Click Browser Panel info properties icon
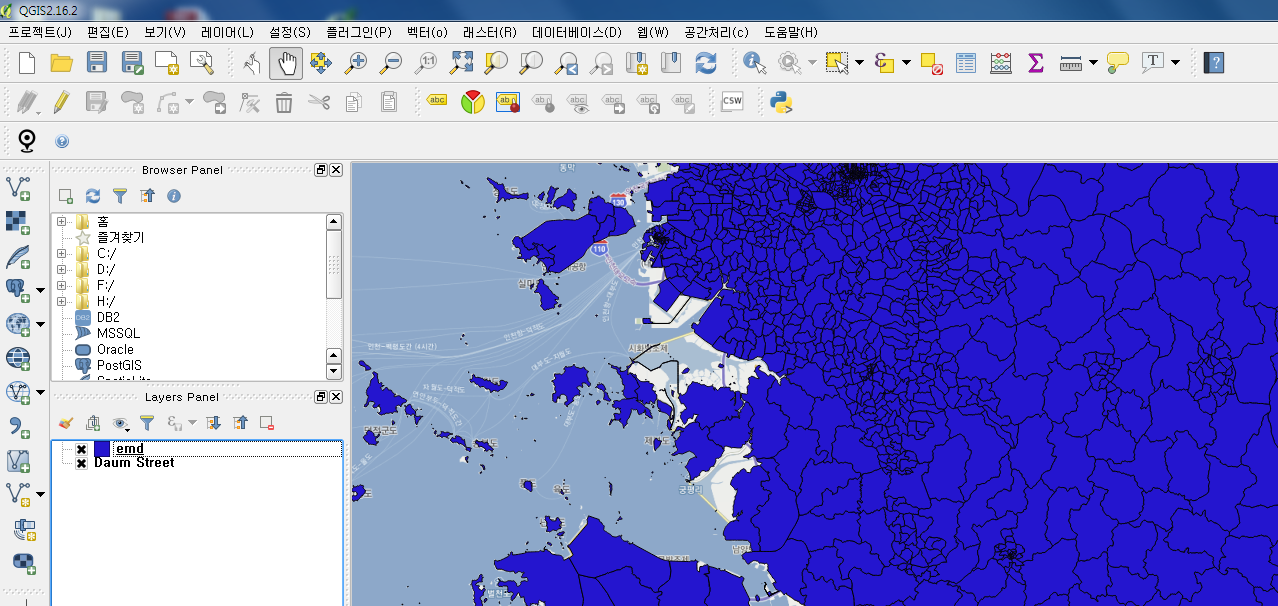The width and height of the screenshot is (1278, 606). point(174,196)
